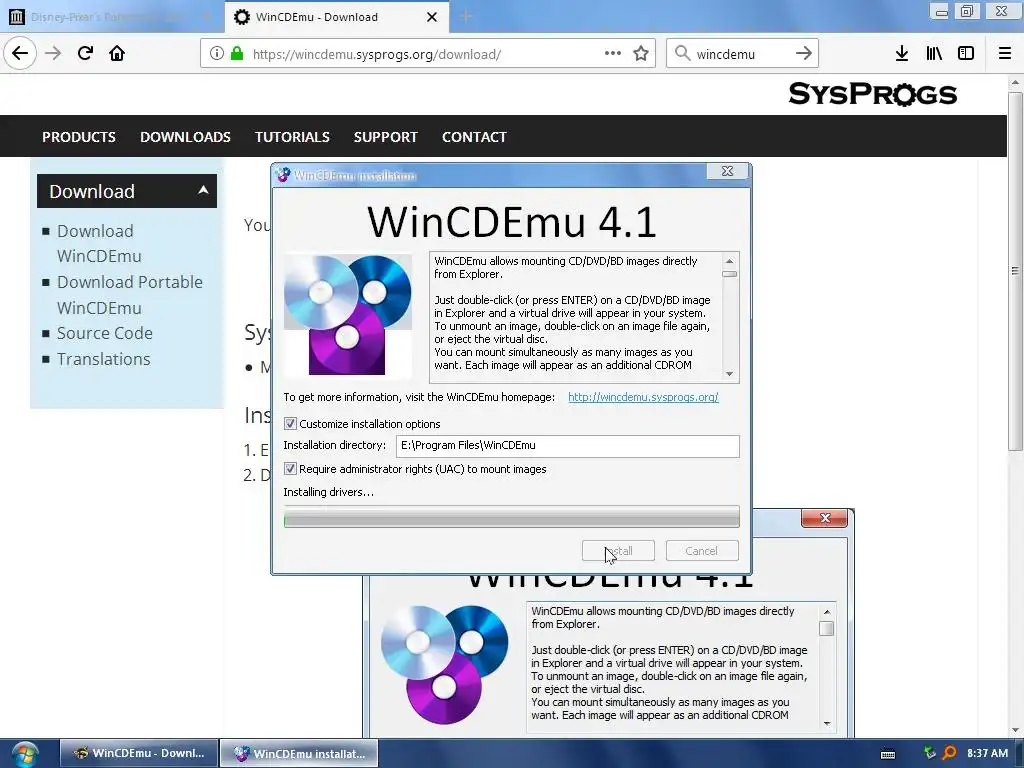This screenshot has width=1024, height=768.
Task: Click the scroll up arrow in installer description
Action: [729, 261]
